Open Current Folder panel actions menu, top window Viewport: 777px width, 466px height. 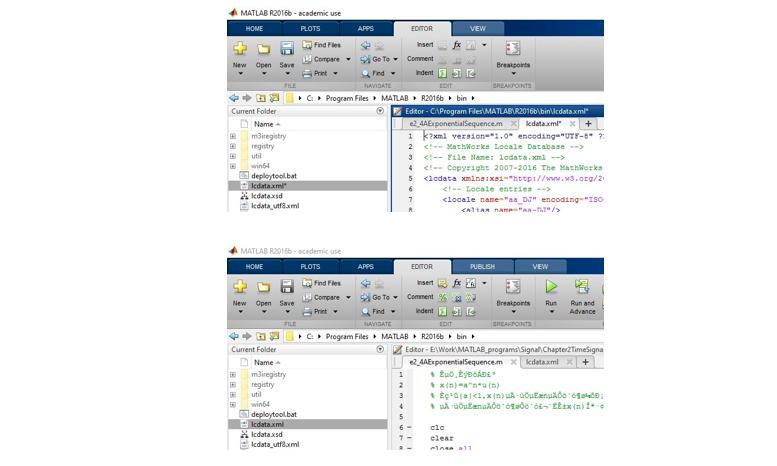click(380, 111)
